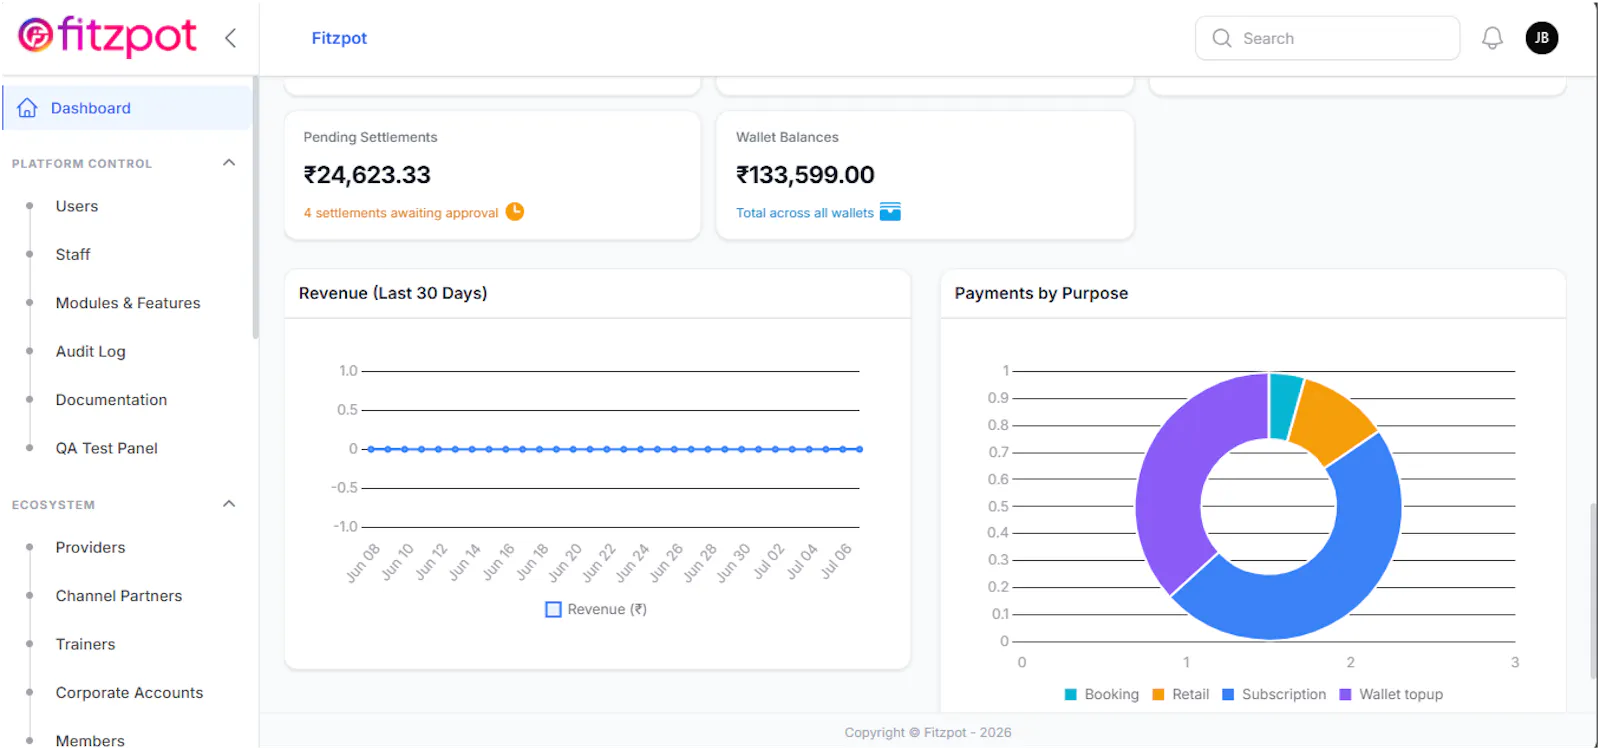Click the 4 settlements awaiting approval link
1600x750 pixels.
point(401,213)
